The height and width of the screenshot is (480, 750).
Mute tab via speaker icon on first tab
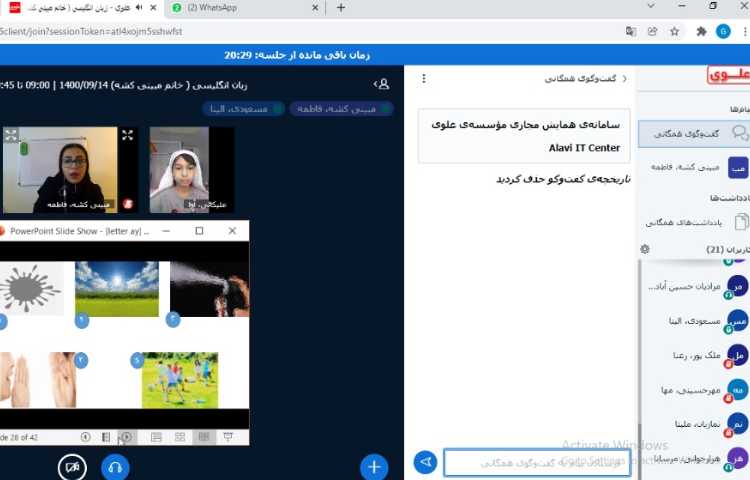(x=140, y=8)
